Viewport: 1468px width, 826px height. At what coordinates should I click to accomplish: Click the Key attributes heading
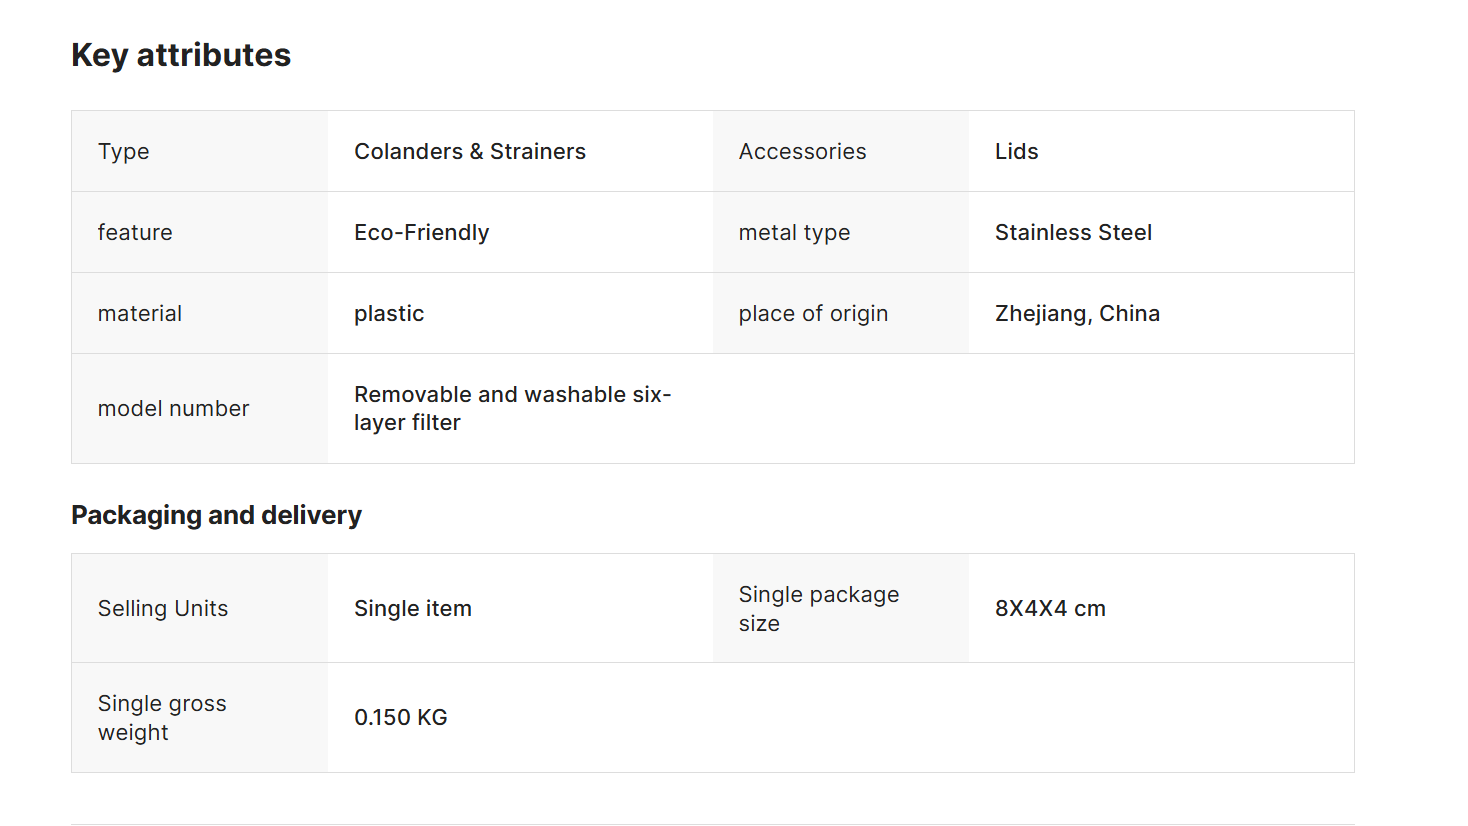click(x=181, y=55)
